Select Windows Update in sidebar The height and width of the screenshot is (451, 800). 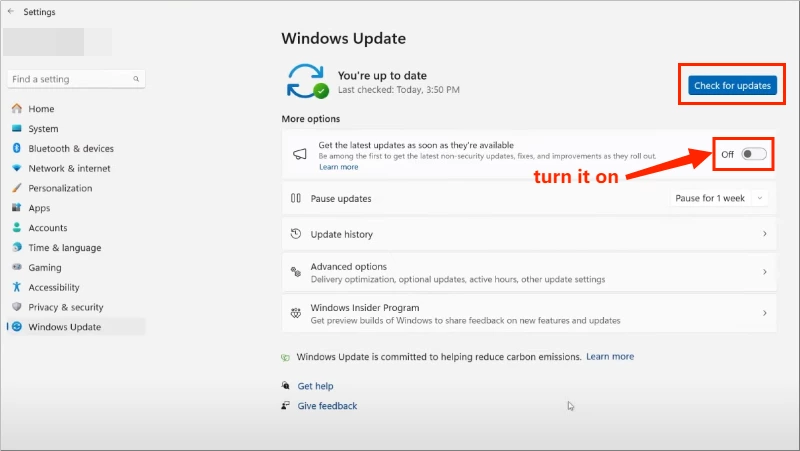[76, 327]
